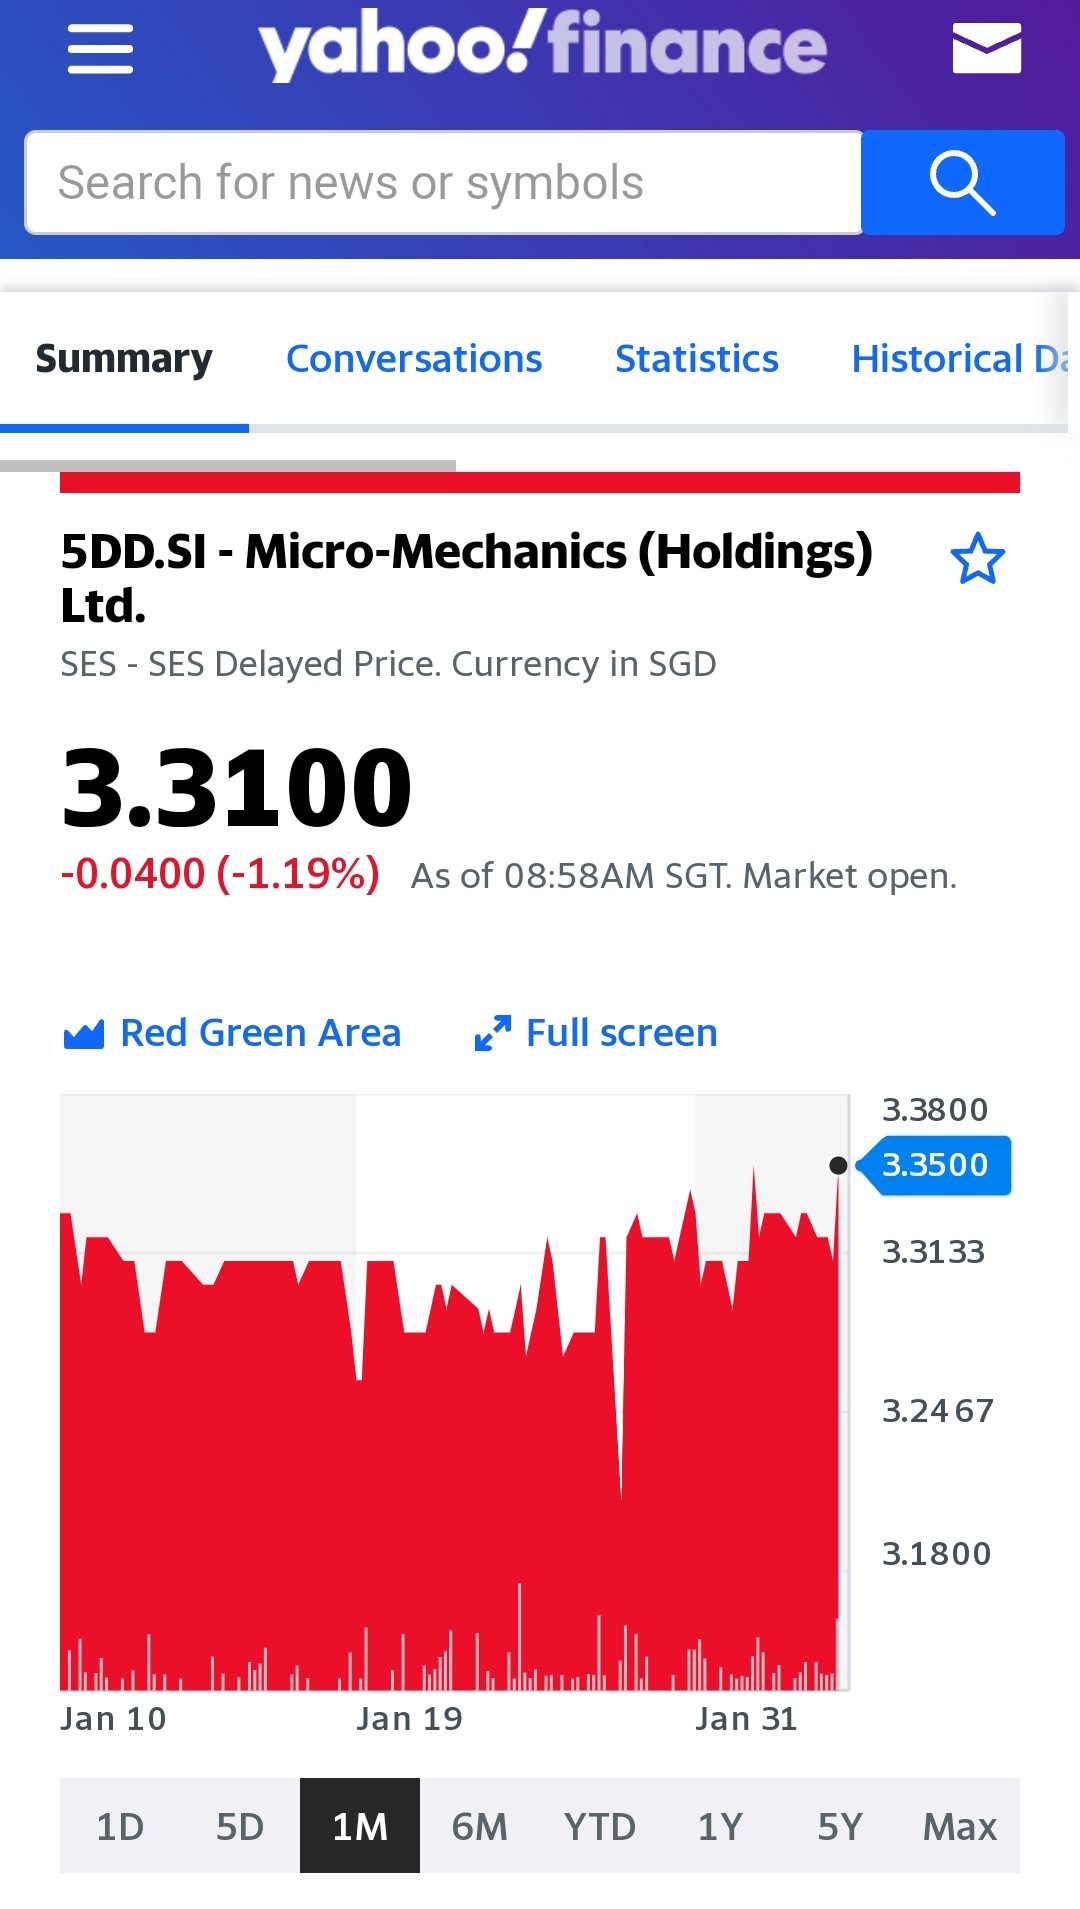Focus the search for news or symbols field
The width and height of the screenshot is (1080, 1909).
(x=444, y=182)
